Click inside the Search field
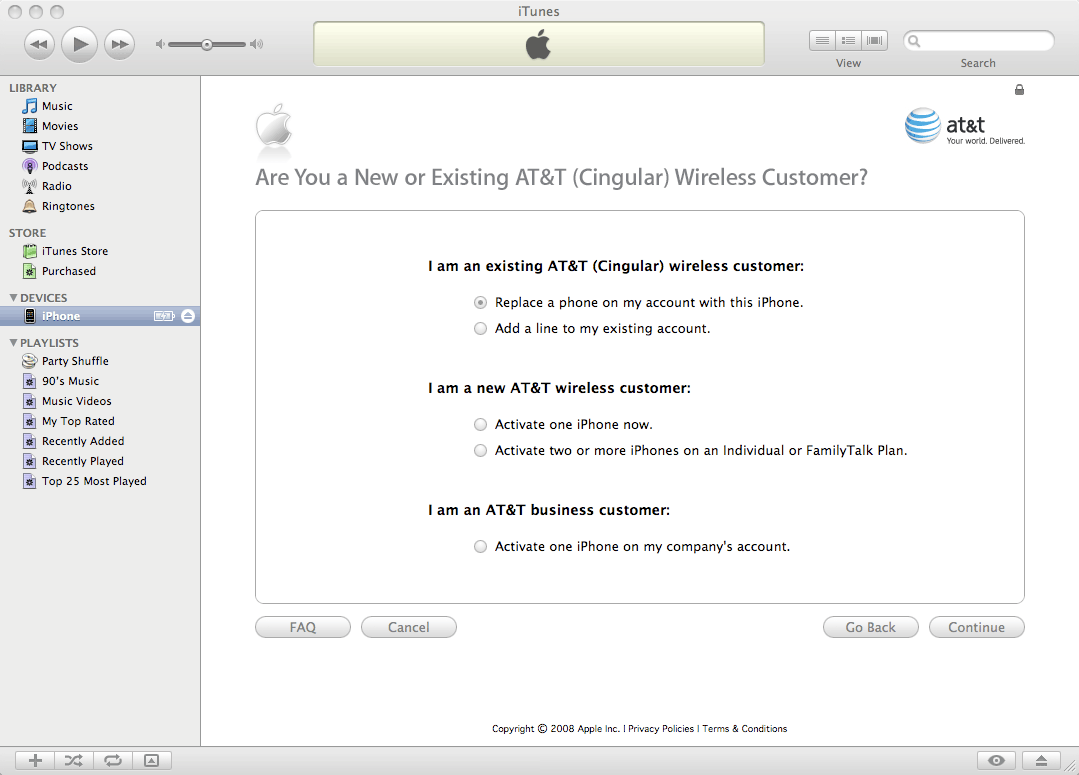 coord(979,41)
